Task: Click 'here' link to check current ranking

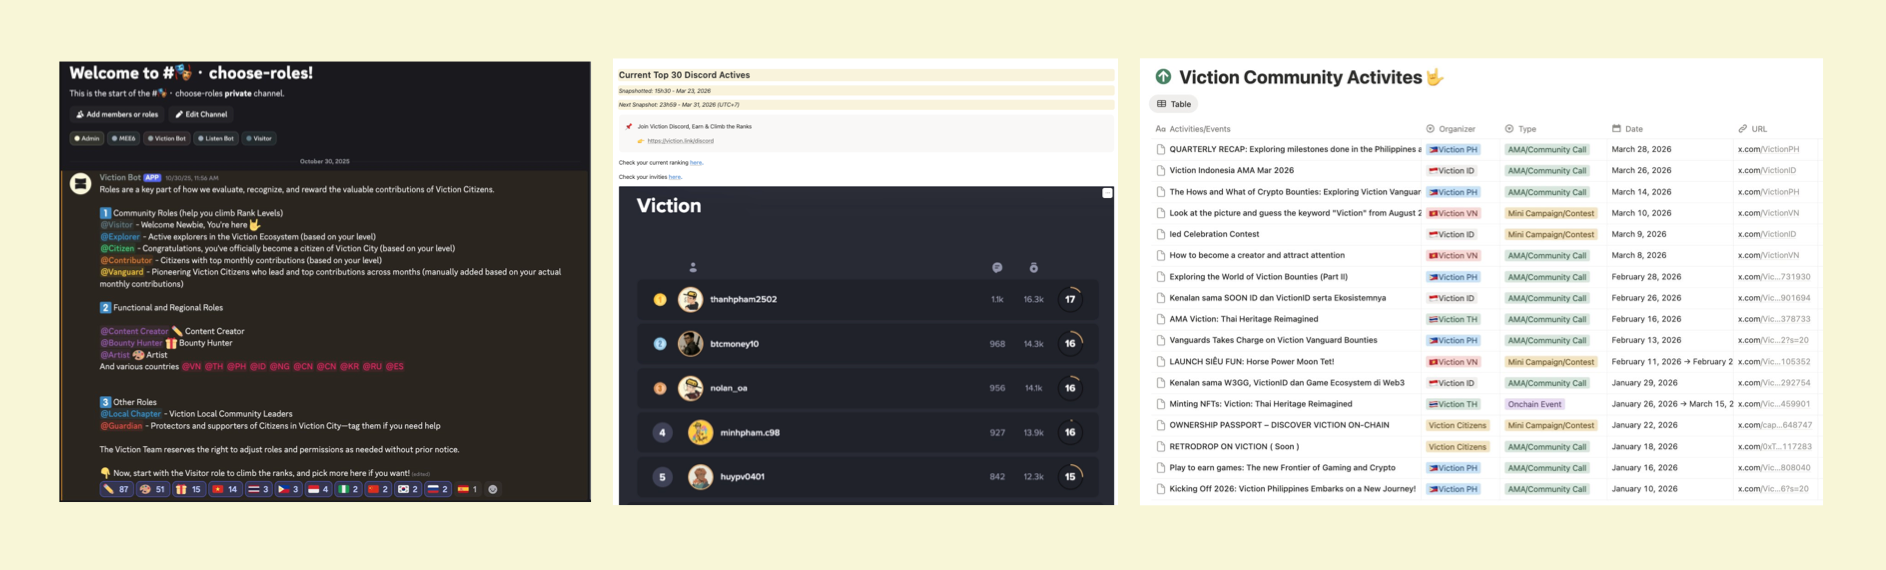Action: point(696,163)
